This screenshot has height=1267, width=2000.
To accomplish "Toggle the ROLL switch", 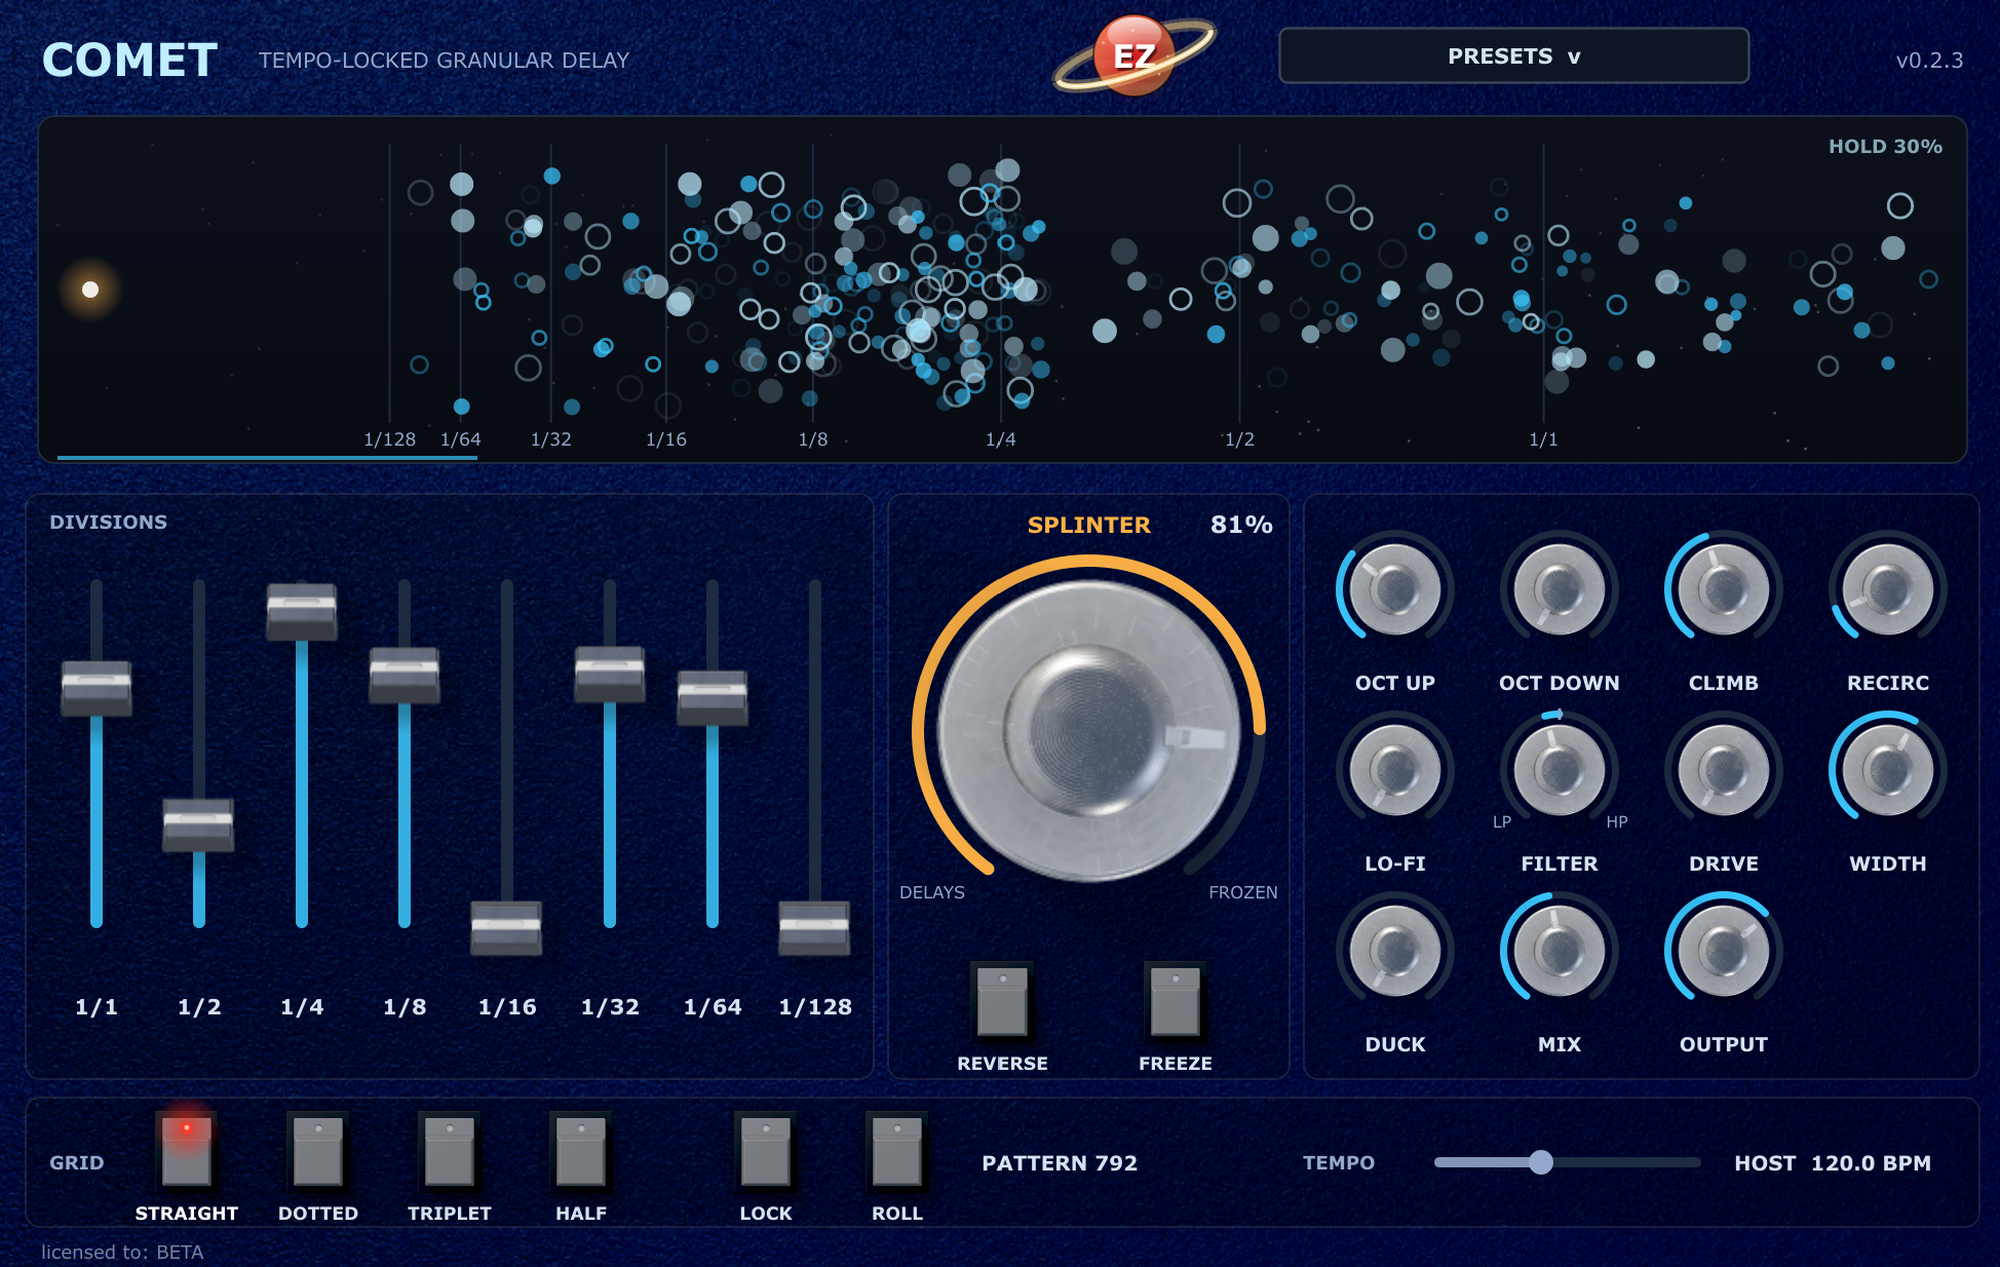I will point(897,1151).
